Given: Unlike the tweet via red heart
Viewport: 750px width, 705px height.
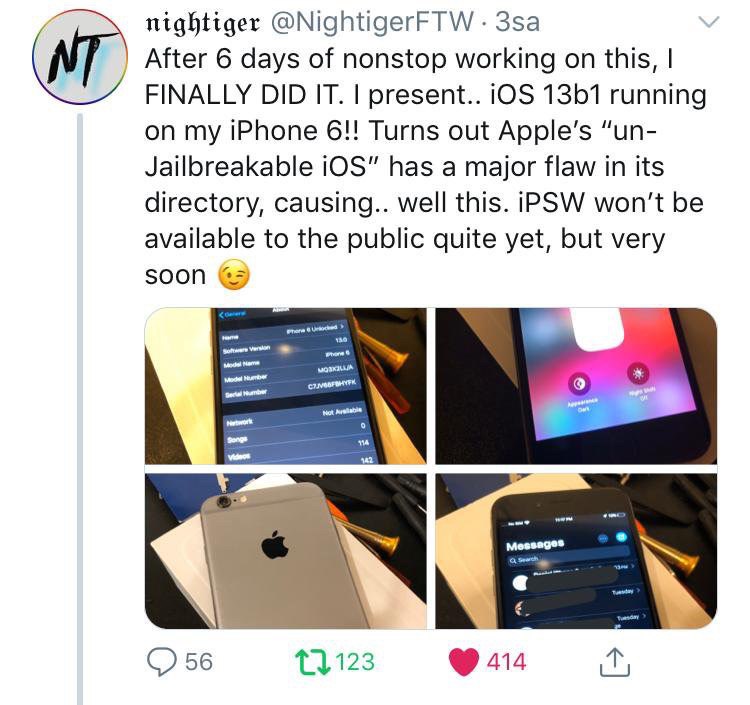Looking at the screenshot, I should click(463, 662).
